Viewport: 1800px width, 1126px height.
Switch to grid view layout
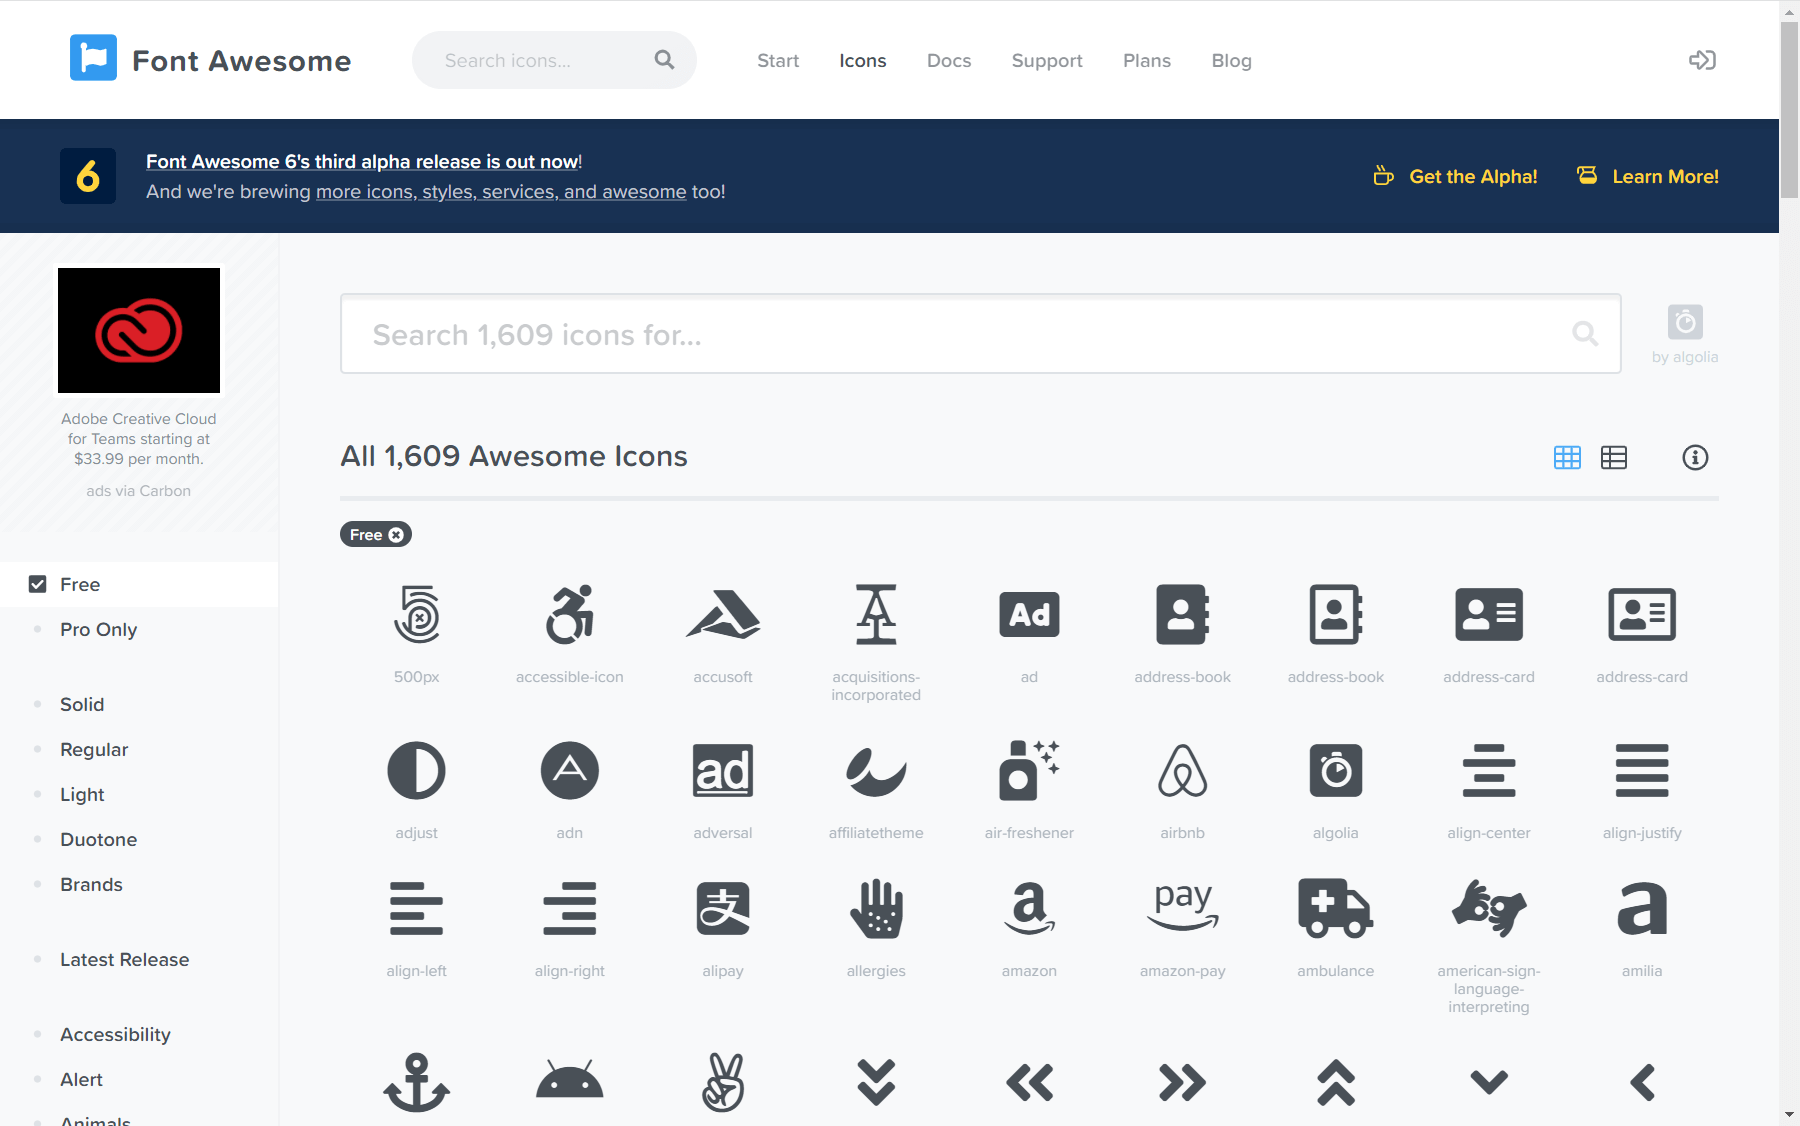(1567, 458)
